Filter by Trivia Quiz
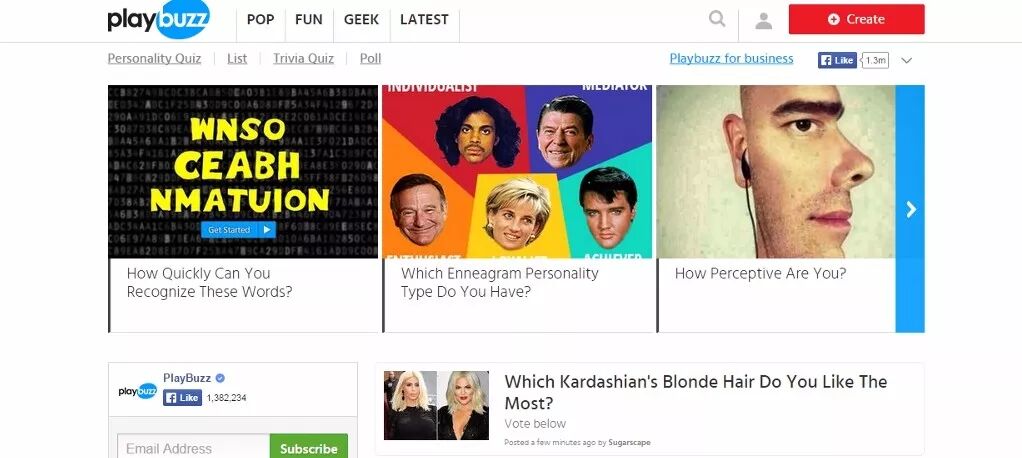1022x458 pixels. [303, 59]
